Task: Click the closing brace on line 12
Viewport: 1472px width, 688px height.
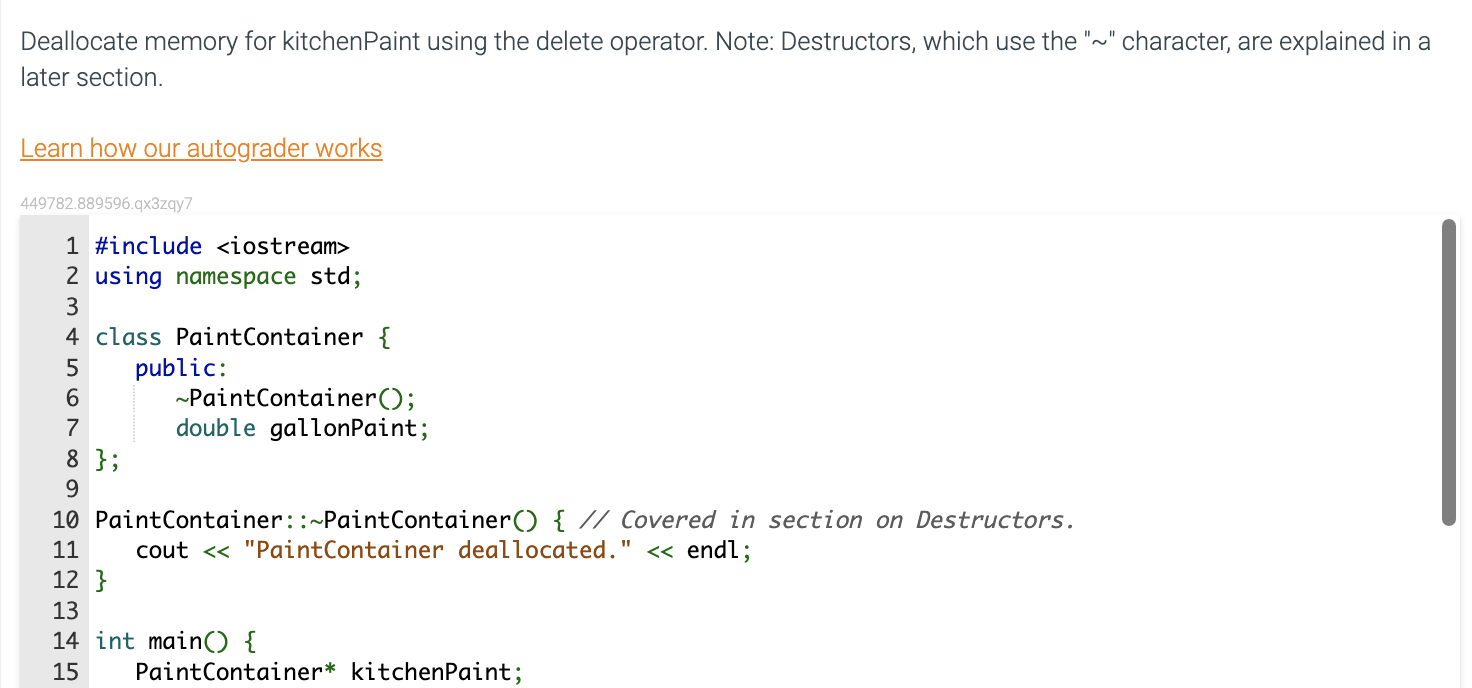Action: (x=99, y=580)
